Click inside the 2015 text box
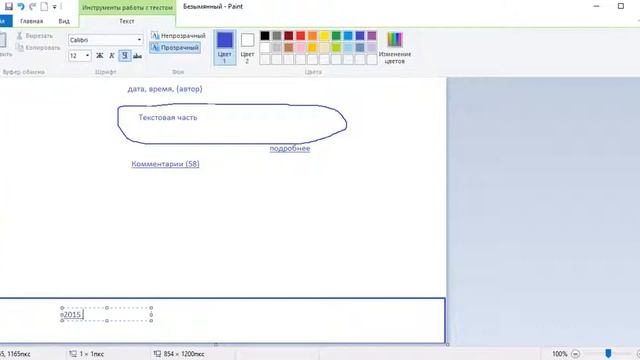 coord(107,314)
